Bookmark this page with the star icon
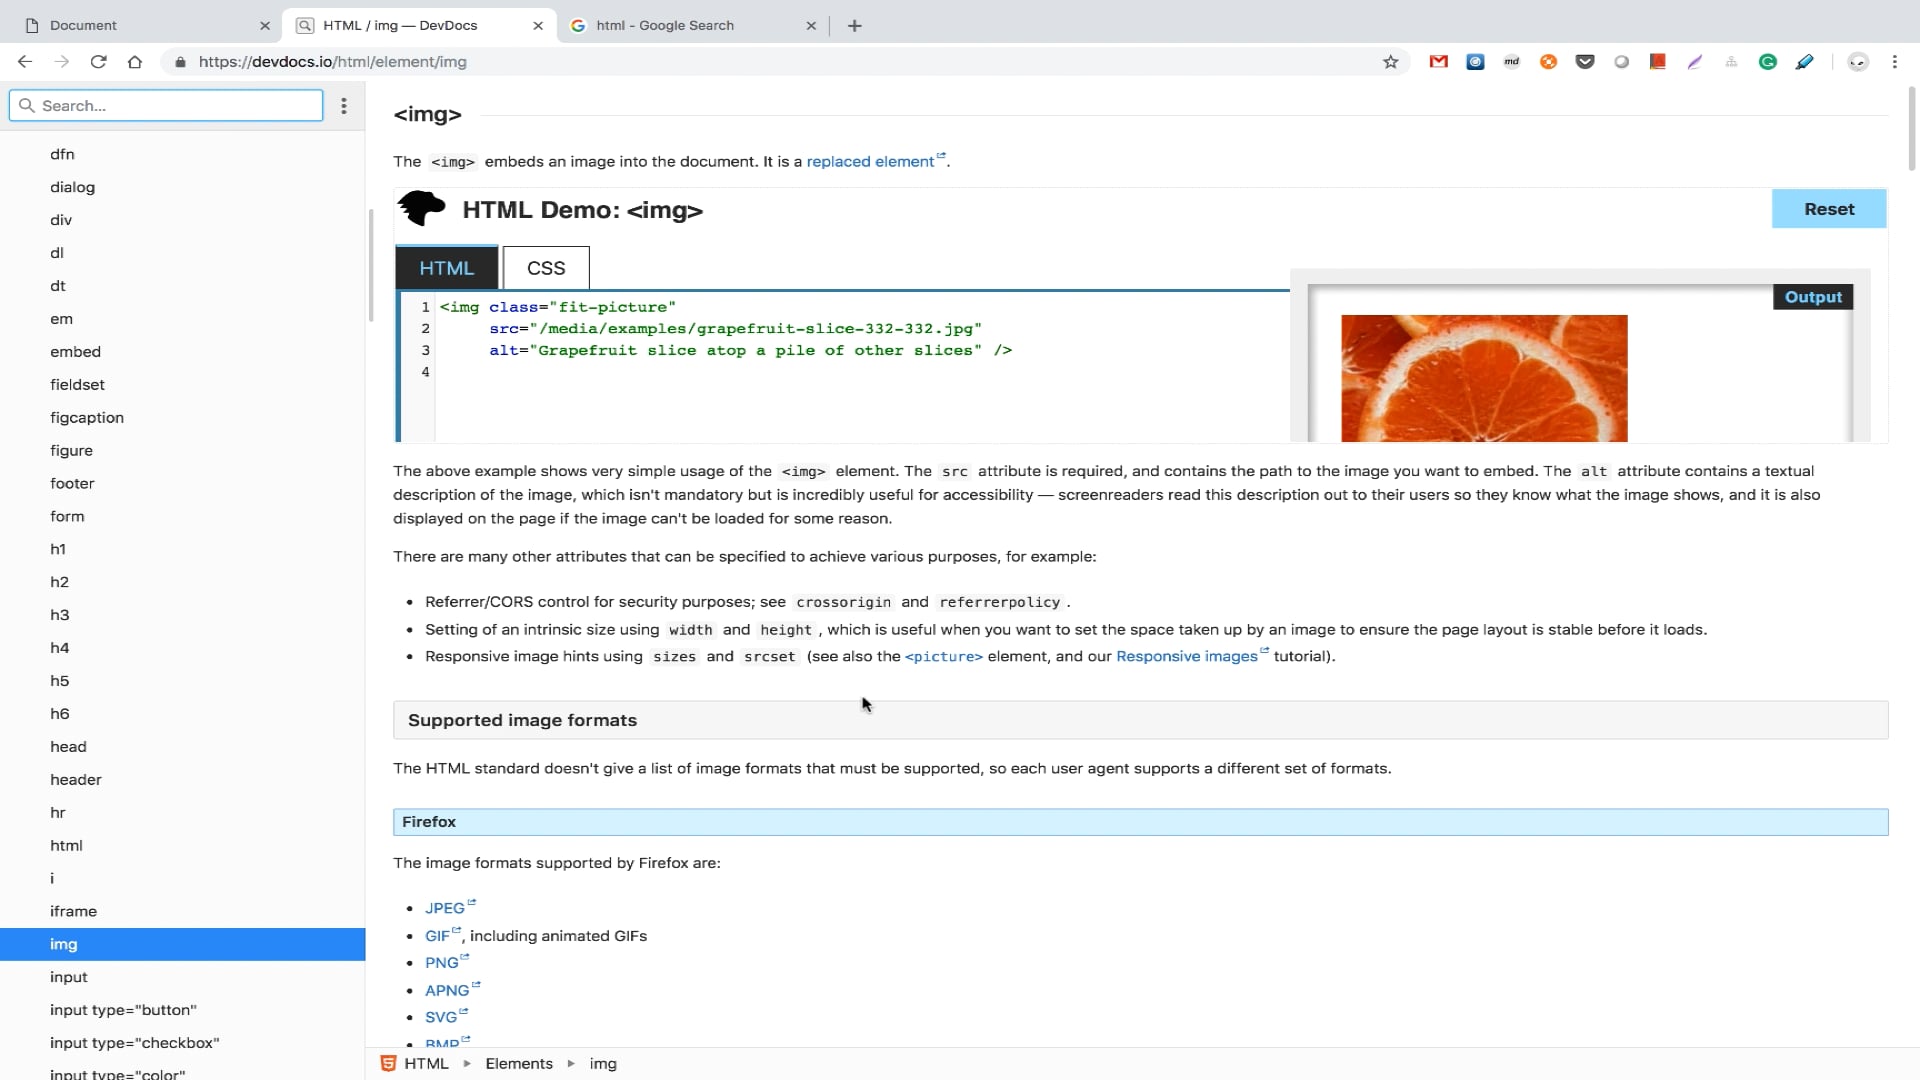 click(x=1391, y=61)
